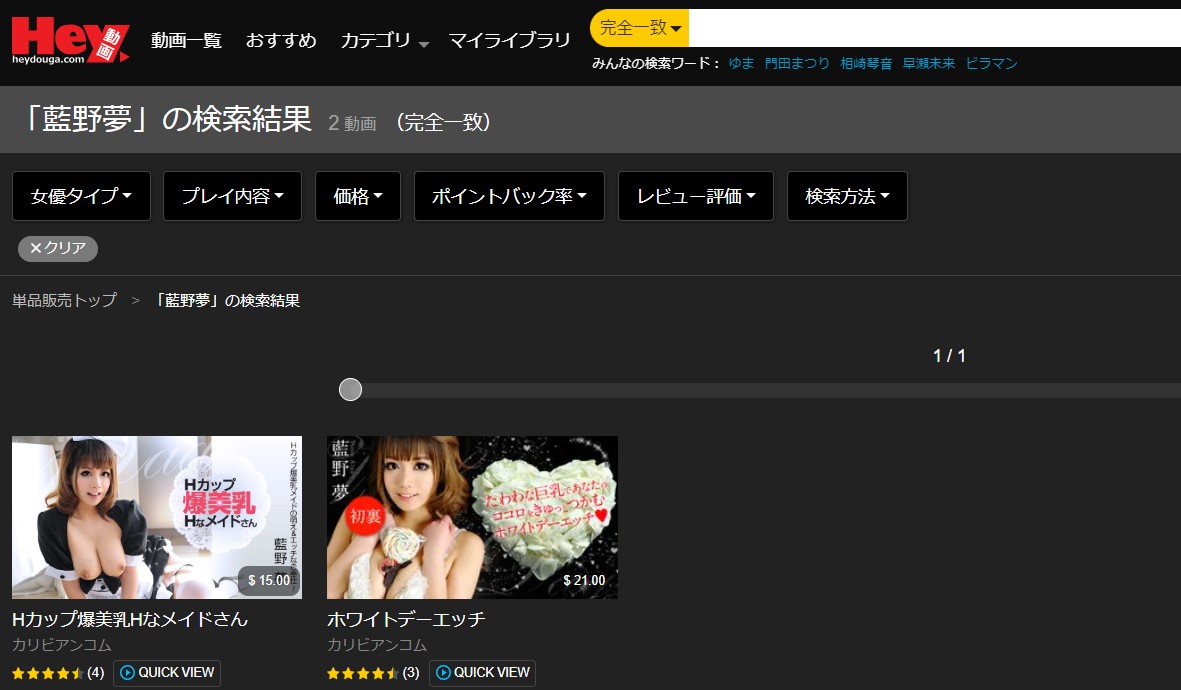
Task: Expand the カテゴリ dropdown in the navigation
Action: [384, 41]
